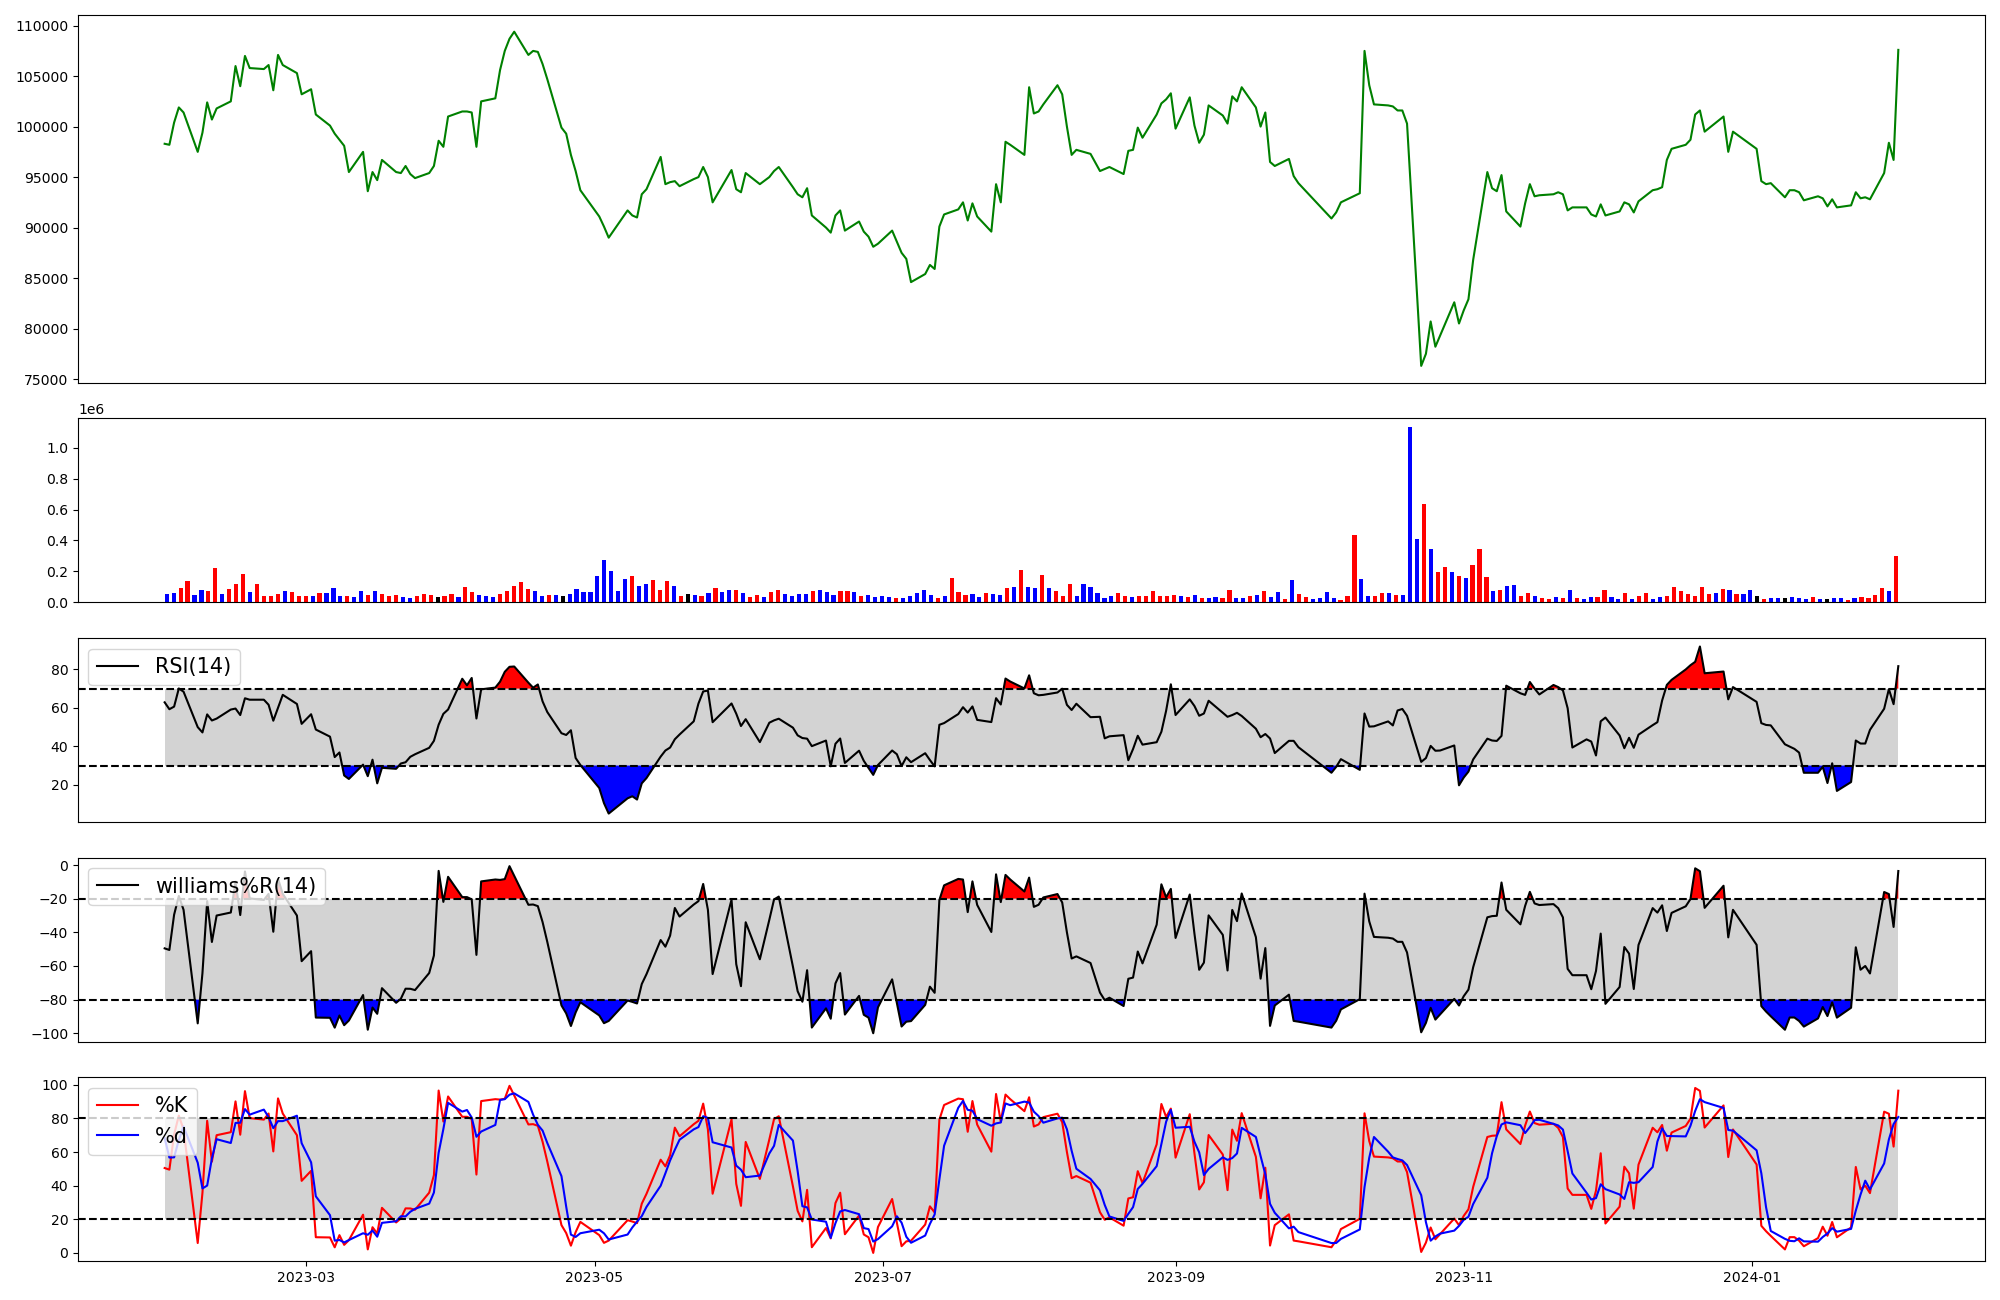Click the 2023-07 x-axis date label

click(x=884, y=1276)
